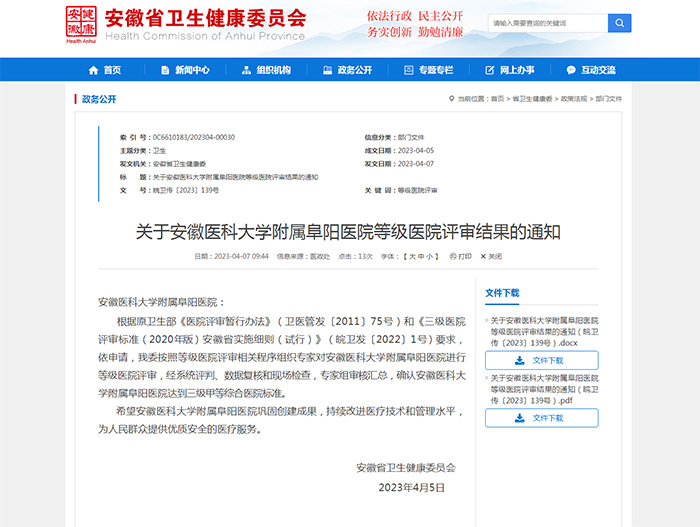The image size is (700, 527).
Task: Open 互动交流 interaction section
Action: (591, 70)
